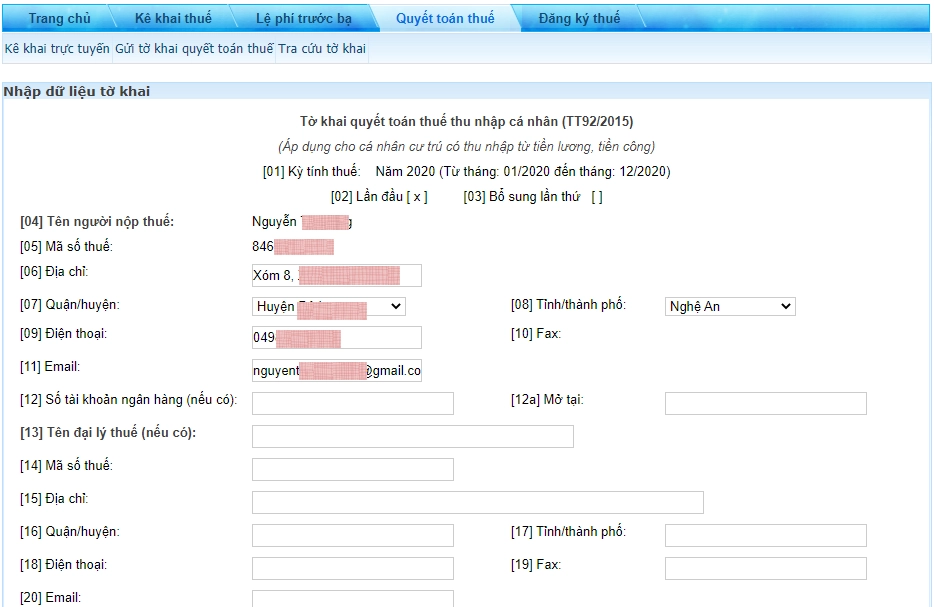Viewport: 934px width, 607px height.
Task: Click the tax agent Địa chỉ field
Action: click(477, 502)
